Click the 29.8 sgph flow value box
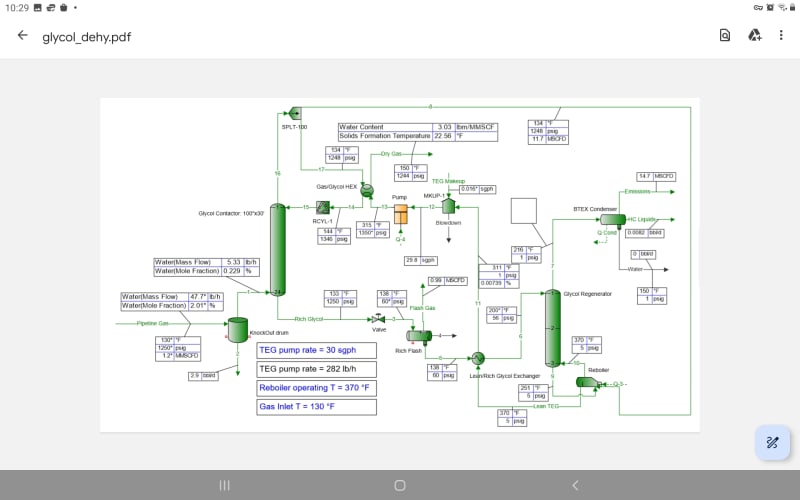Image resolution: width=800 pixels, height=500 pixels. click(x=421, y=260)
